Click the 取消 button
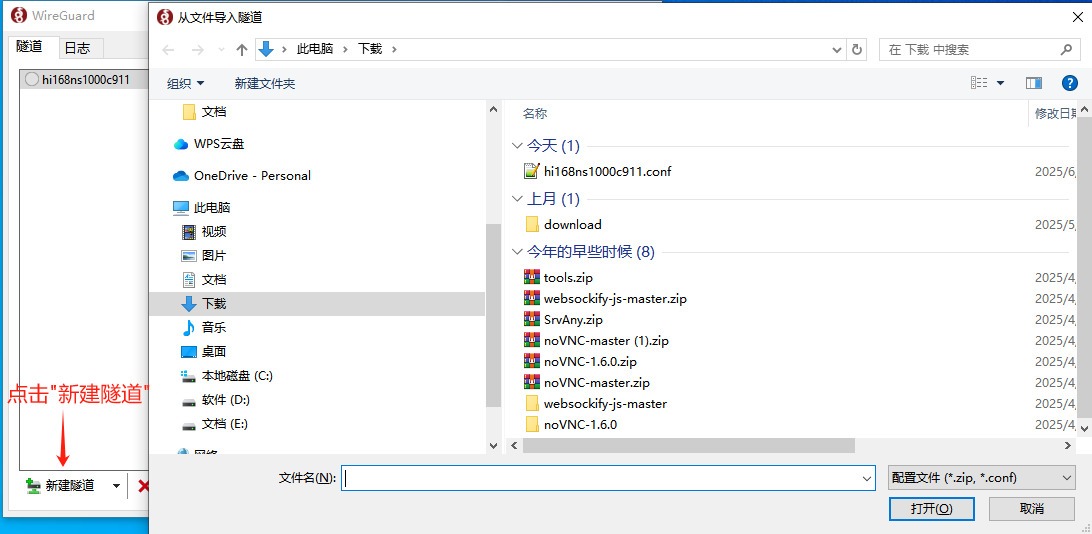The image size is (1092, 534). [1031, 508]
